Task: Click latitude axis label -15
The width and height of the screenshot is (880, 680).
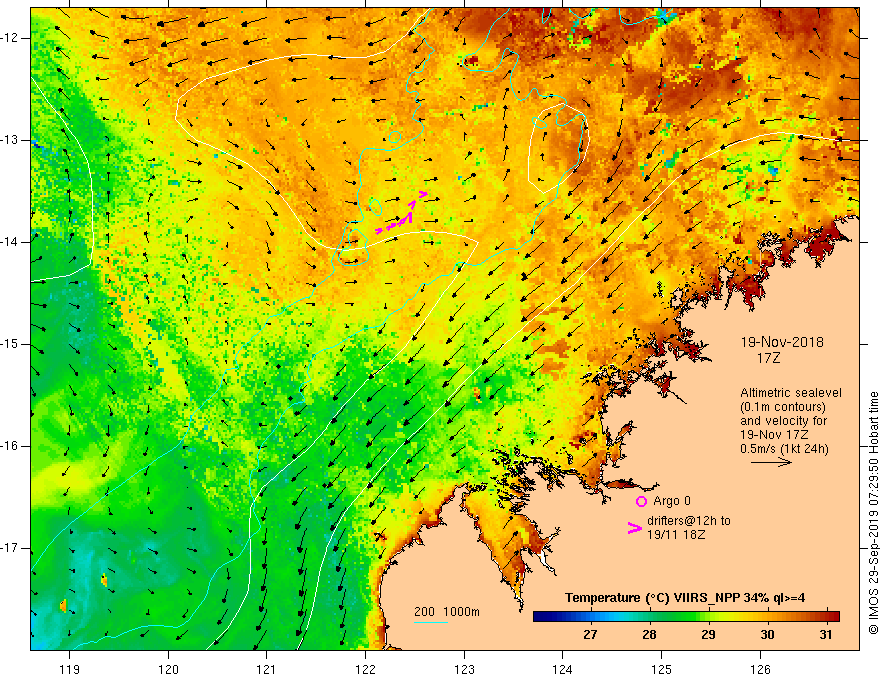Action: 11,344
